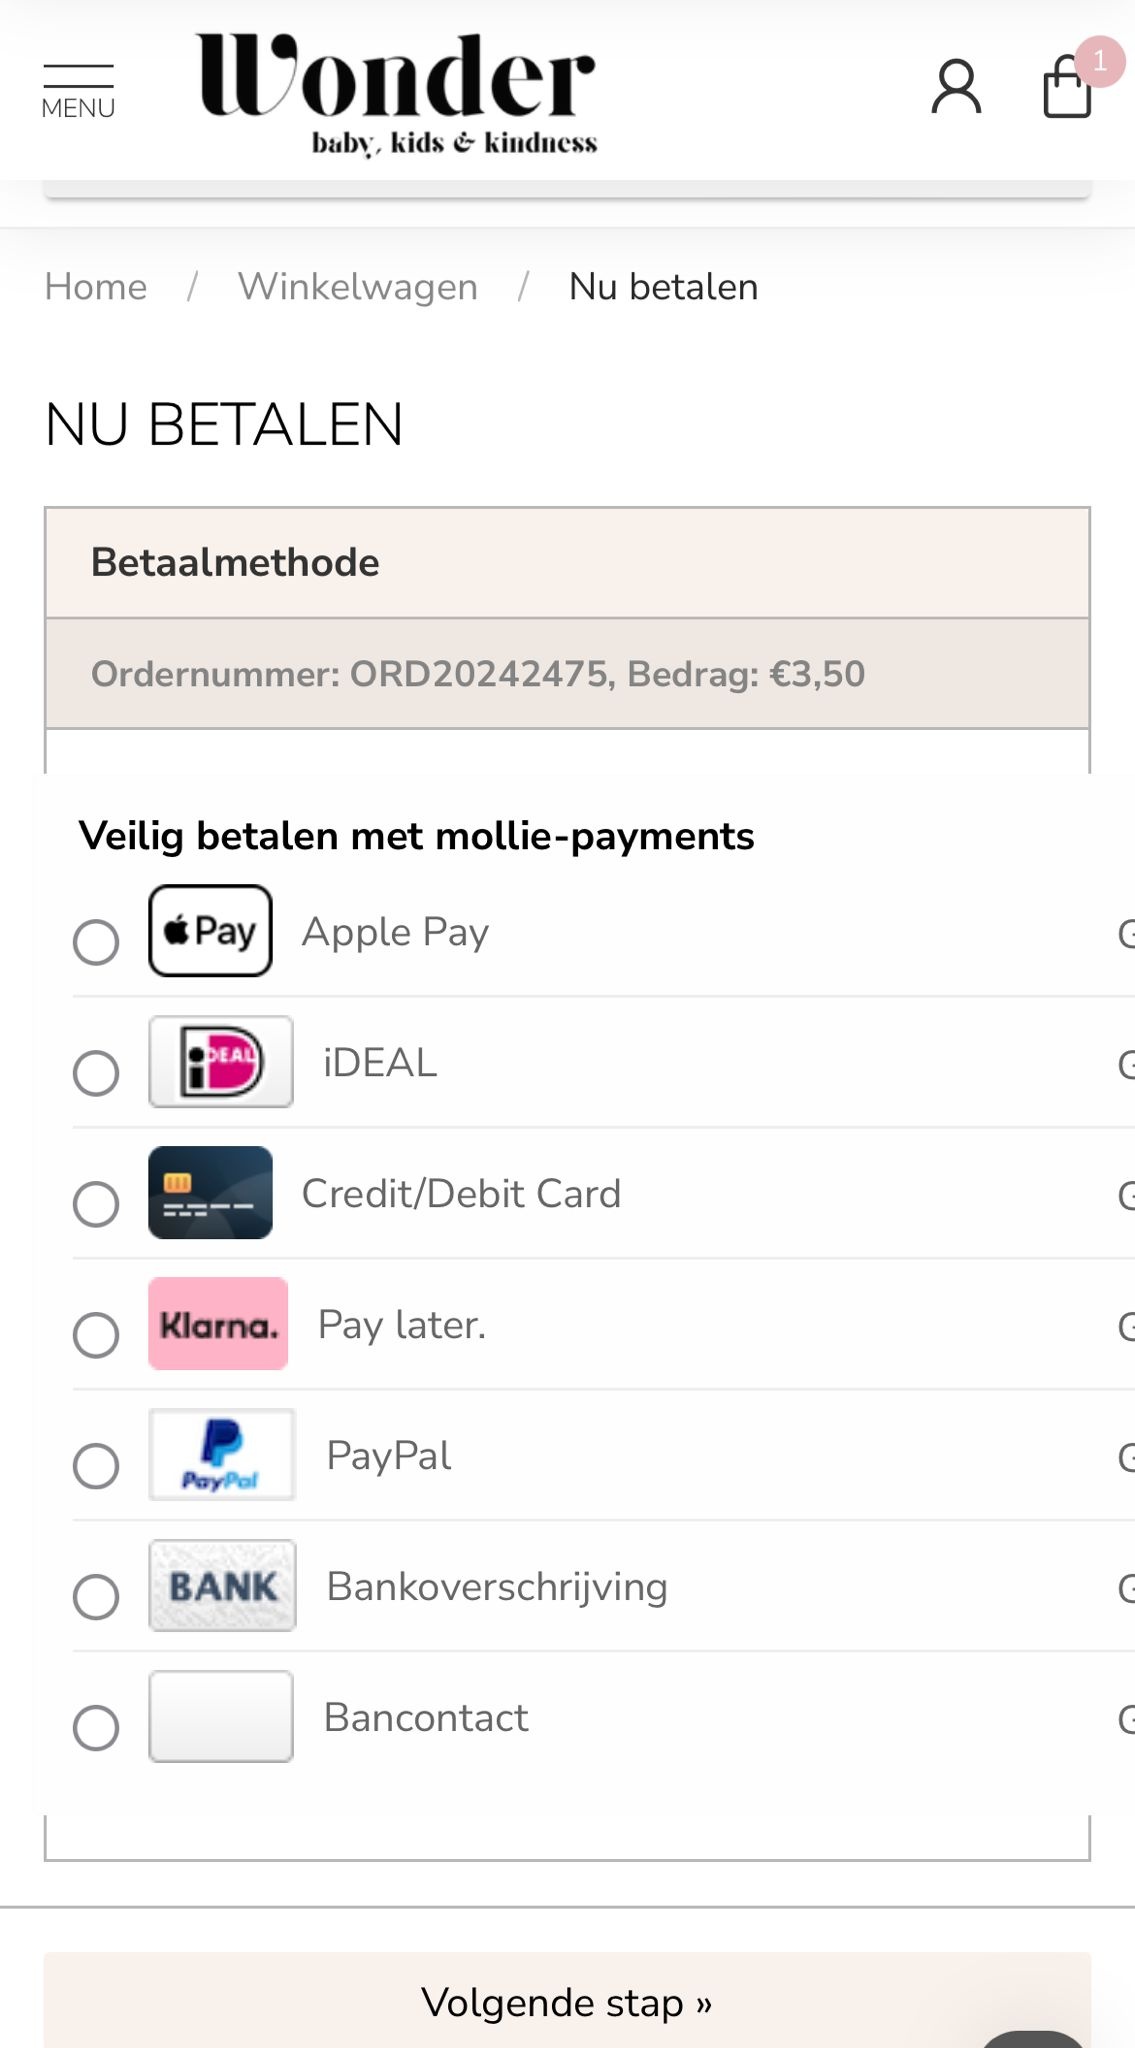Viewport: 1135px width, 2048px height.
Task: Click the iDEAL logo icon
Action: pyautogui.click(x=221, y=1062)
